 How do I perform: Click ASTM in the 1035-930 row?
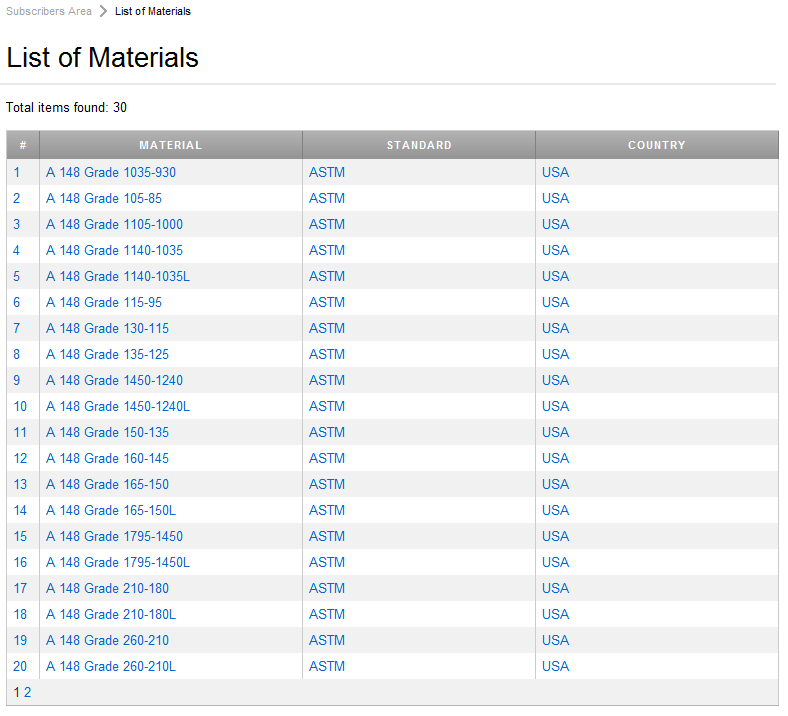327,172
